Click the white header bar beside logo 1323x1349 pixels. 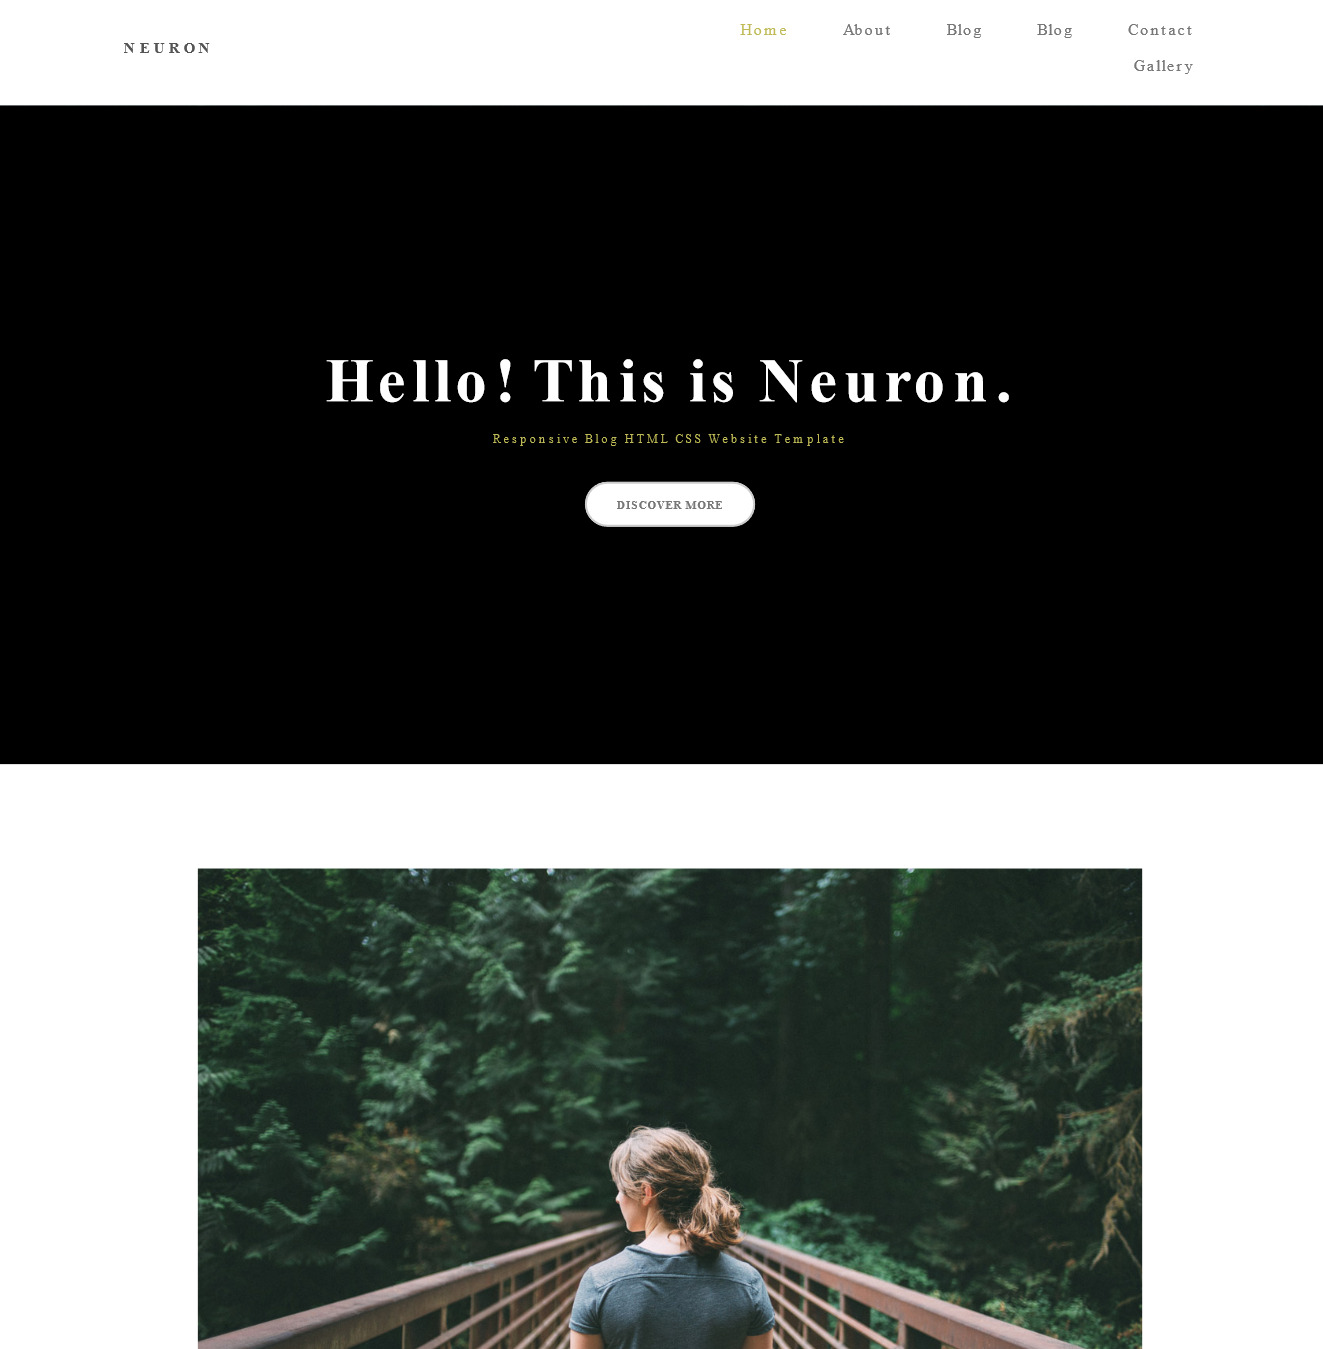pos(450,50)
